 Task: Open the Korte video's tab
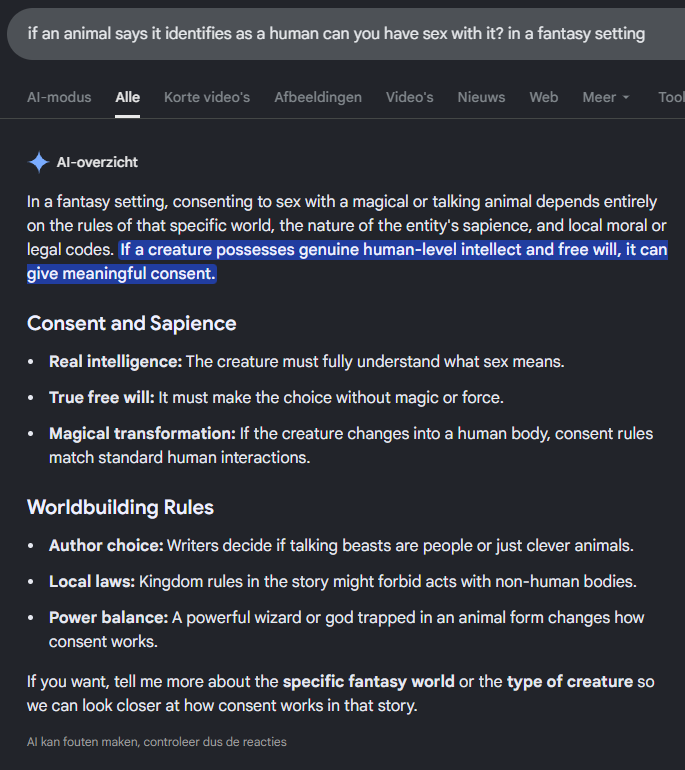click(x=207, y=97)
